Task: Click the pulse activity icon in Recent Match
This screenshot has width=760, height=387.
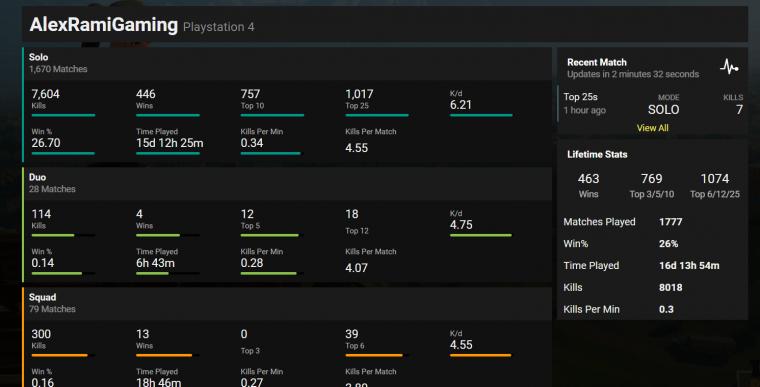Action: (729, 67)
